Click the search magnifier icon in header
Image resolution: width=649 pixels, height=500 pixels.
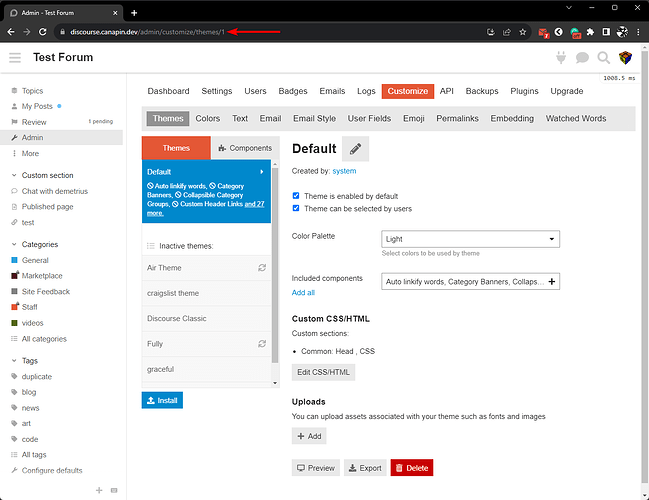pyautogui.click(x=603, y=58)
